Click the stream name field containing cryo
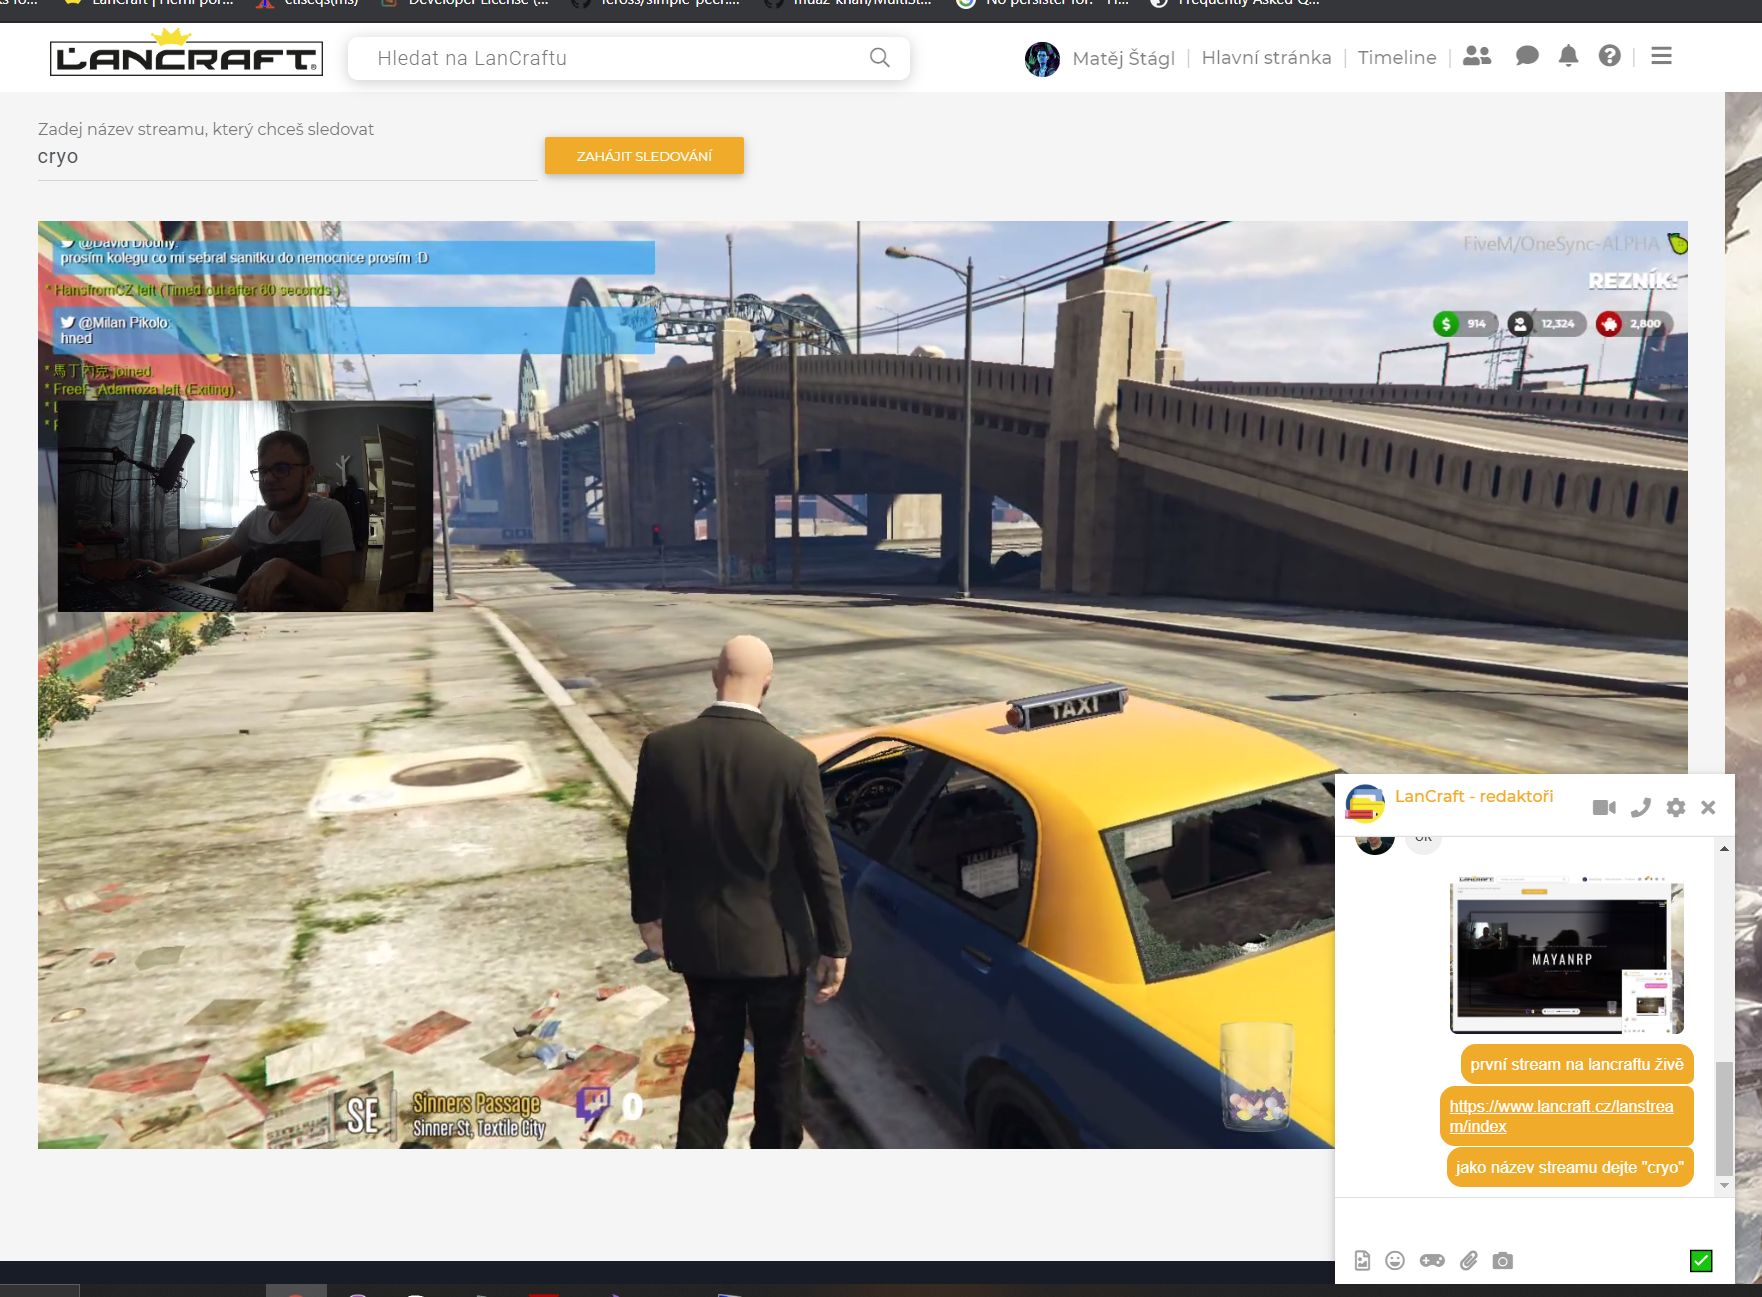The width and height of the screenshot is (1762, 1297). (287, 158)
